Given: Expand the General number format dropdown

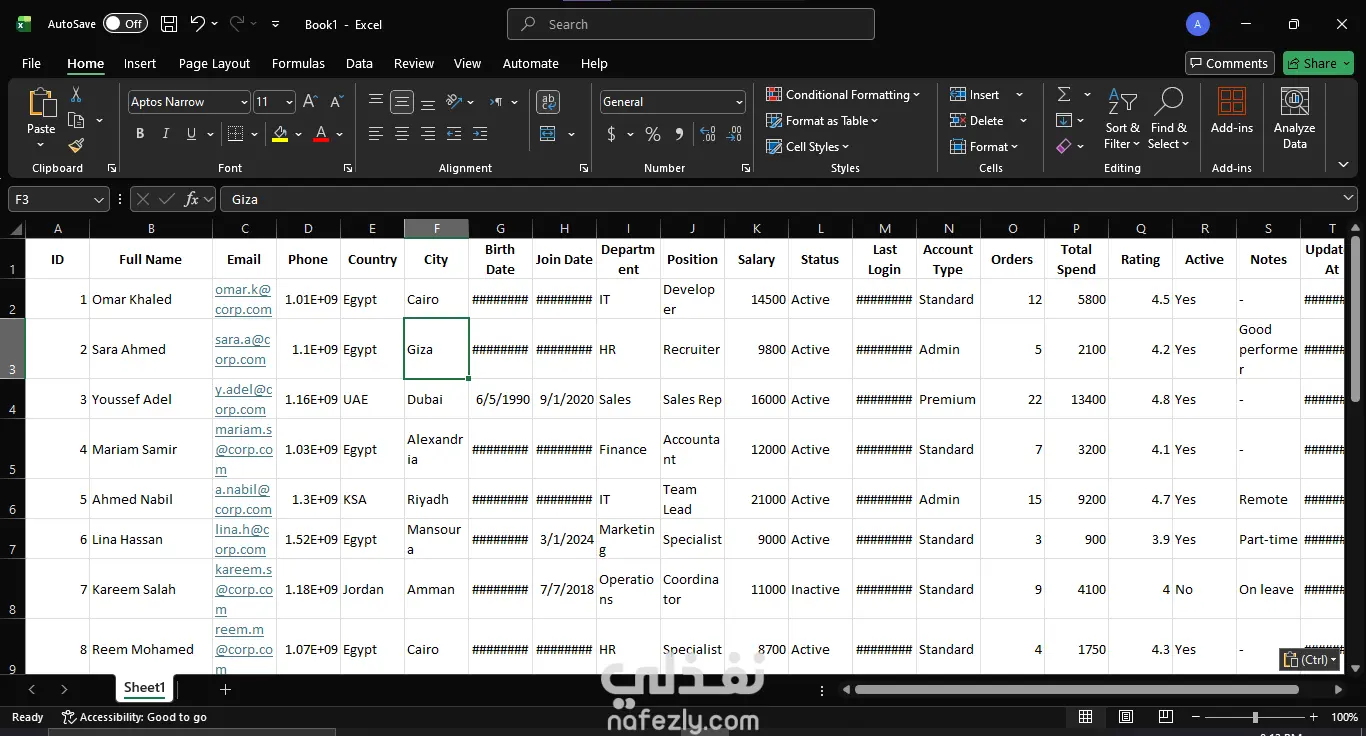Looking at the screenshot, I should pos(739,102).
